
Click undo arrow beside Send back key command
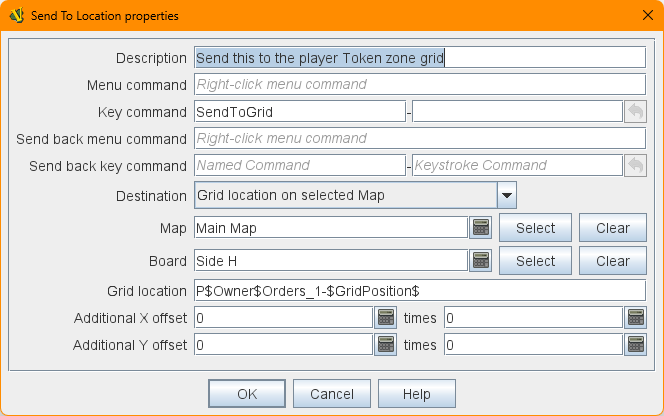pos(635,165)
